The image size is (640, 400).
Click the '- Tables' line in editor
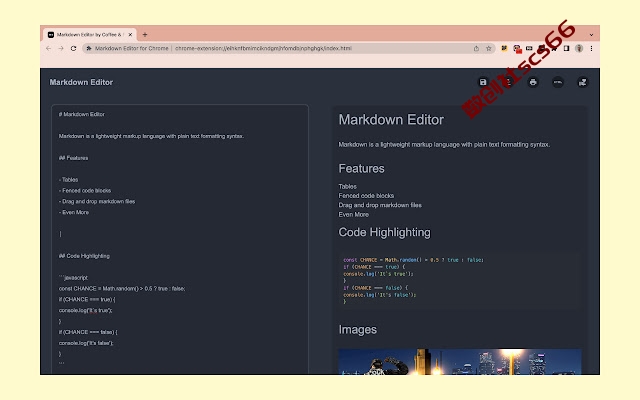[x=69, y=180]
